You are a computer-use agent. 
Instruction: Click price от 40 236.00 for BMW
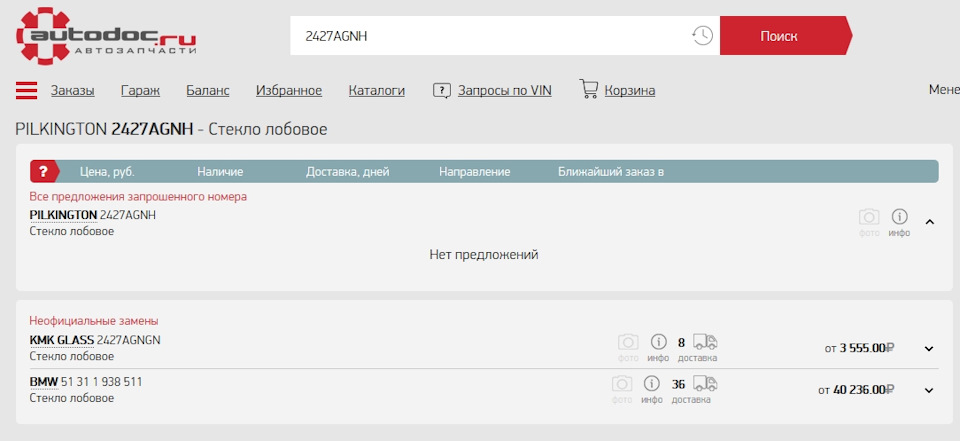pos(857,390)
